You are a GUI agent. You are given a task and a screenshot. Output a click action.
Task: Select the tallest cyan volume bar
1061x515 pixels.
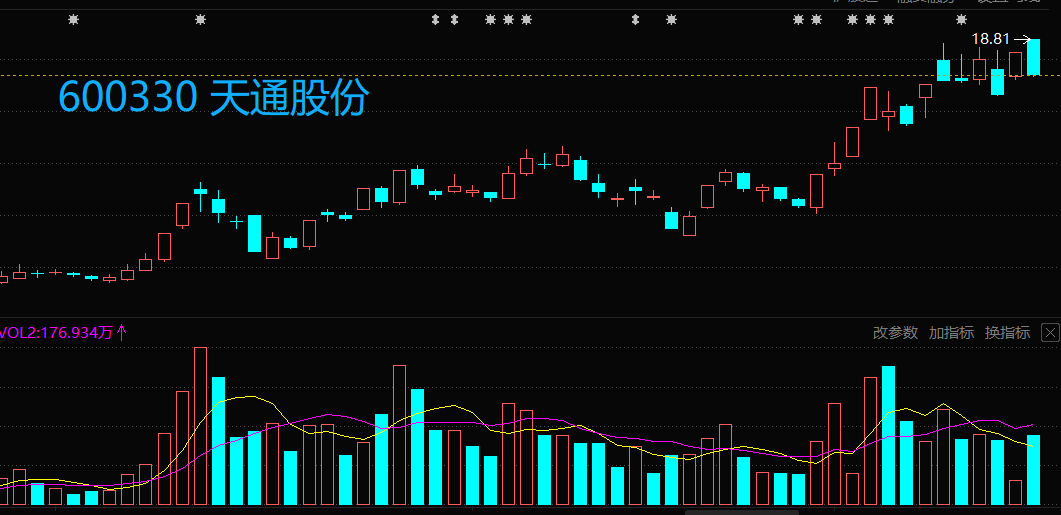888,436
